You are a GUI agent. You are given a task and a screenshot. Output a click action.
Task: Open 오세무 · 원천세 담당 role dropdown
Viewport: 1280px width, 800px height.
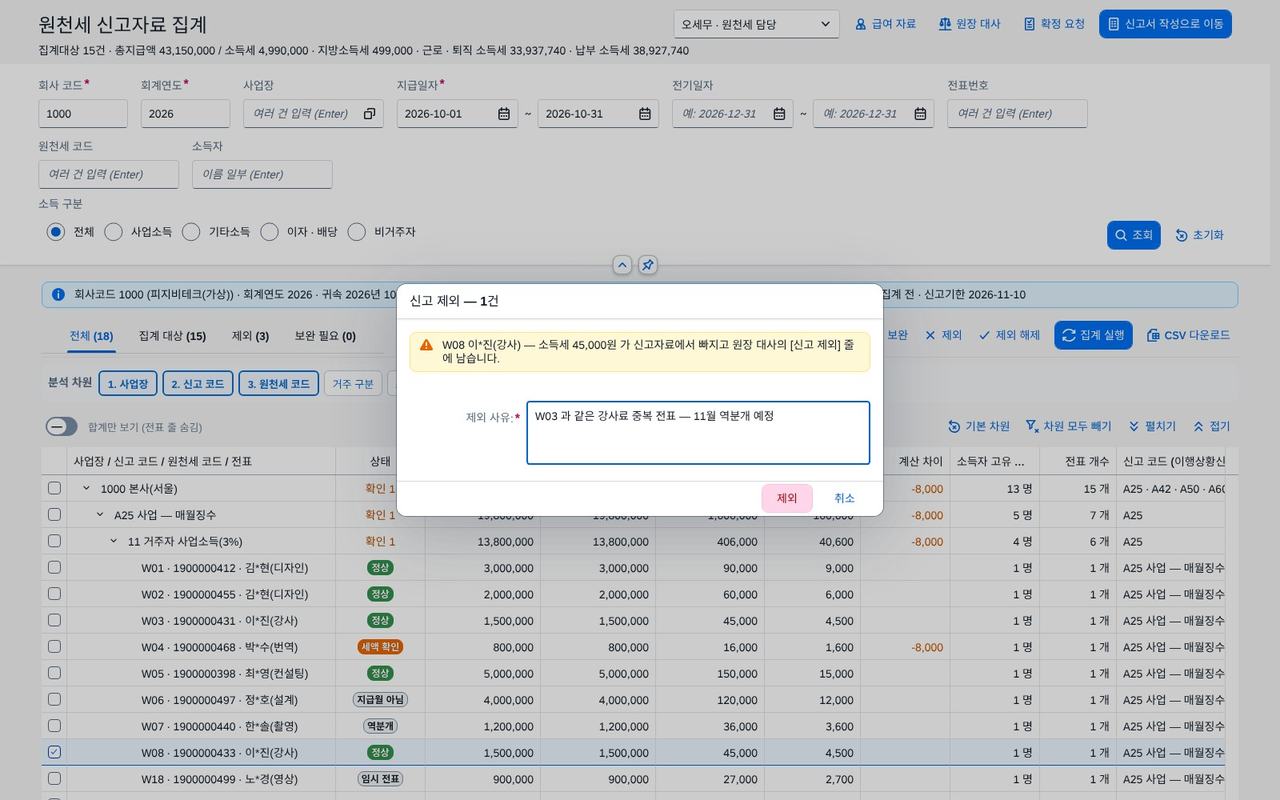click(756, 24)
